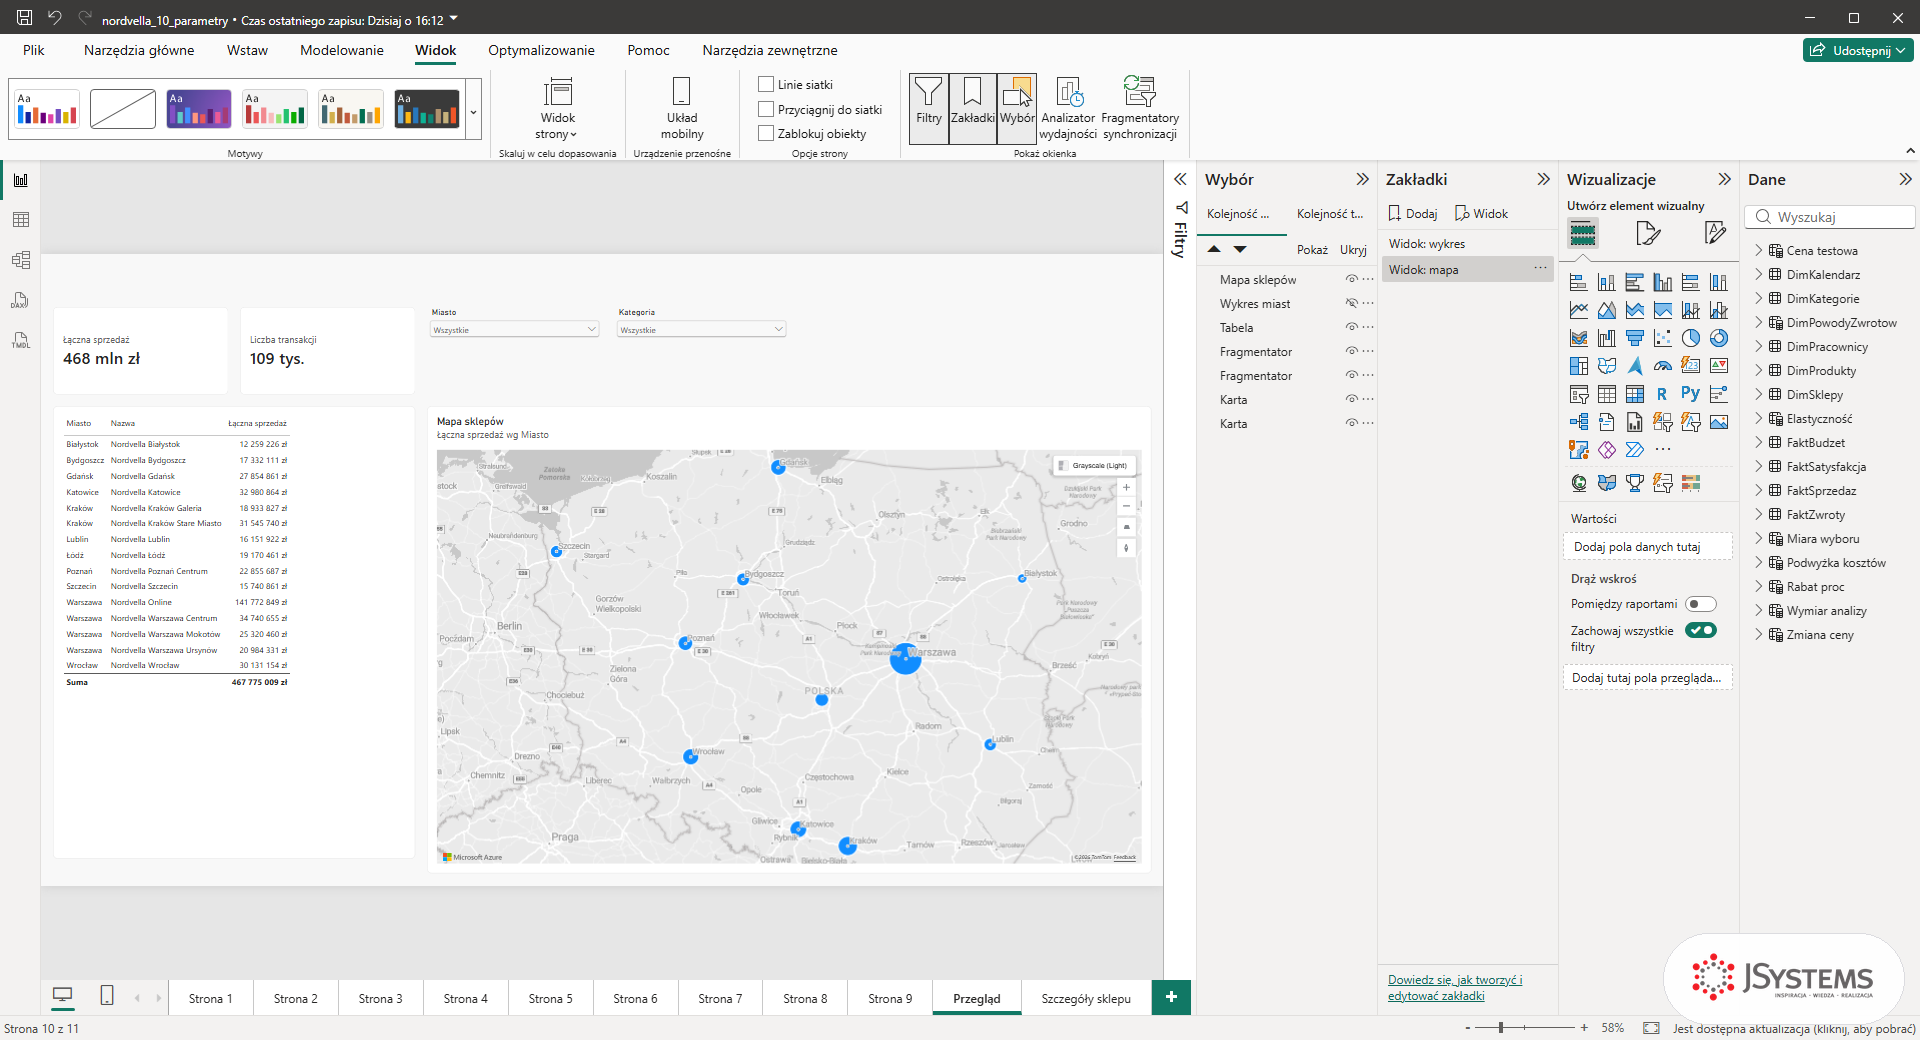Switch to Table view in the sidebar
The height and width of the screenshot is (1040, 1920).
pos(21,220)
